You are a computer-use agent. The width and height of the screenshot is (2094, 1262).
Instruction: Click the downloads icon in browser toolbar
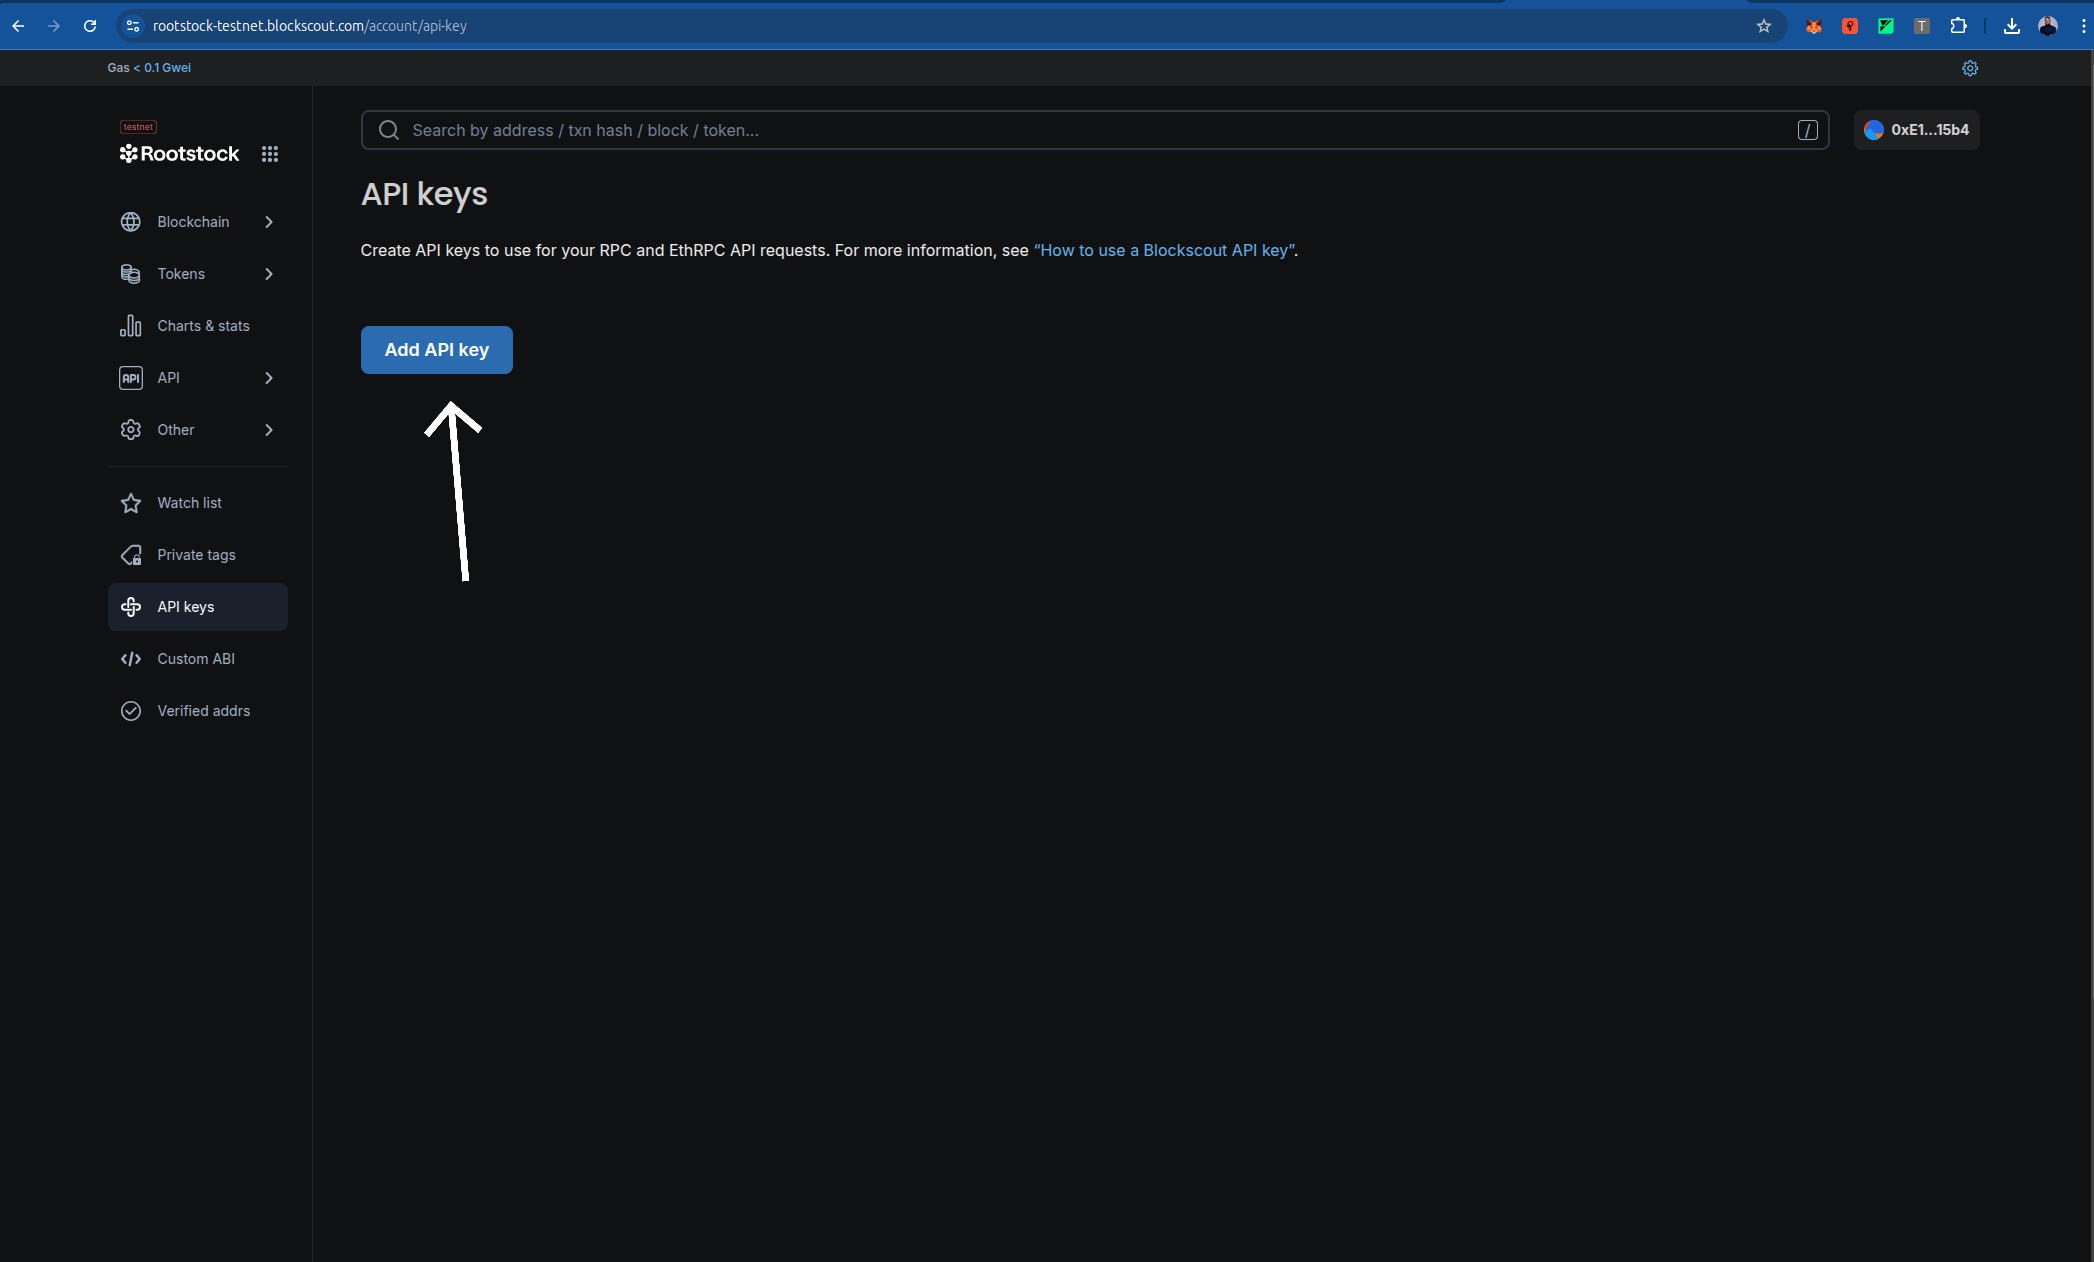click(x=2012, y=26)
